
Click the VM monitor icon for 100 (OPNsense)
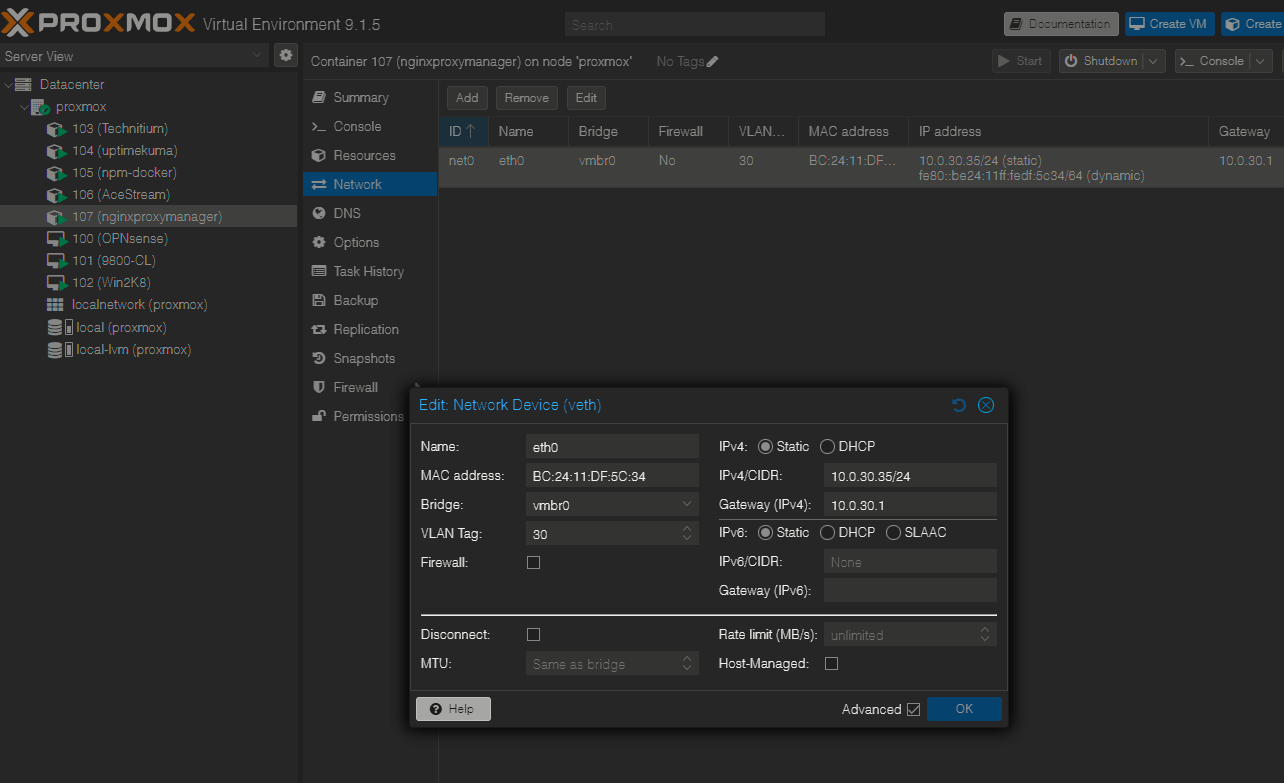(x=56, y=239)
